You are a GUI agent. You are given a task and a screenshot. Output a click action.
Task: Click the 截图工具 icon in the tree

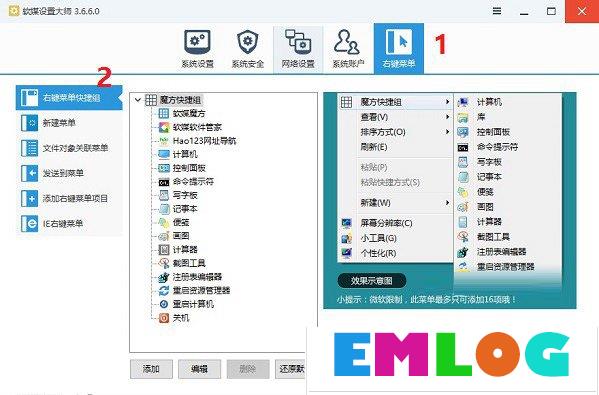point(164,263)
